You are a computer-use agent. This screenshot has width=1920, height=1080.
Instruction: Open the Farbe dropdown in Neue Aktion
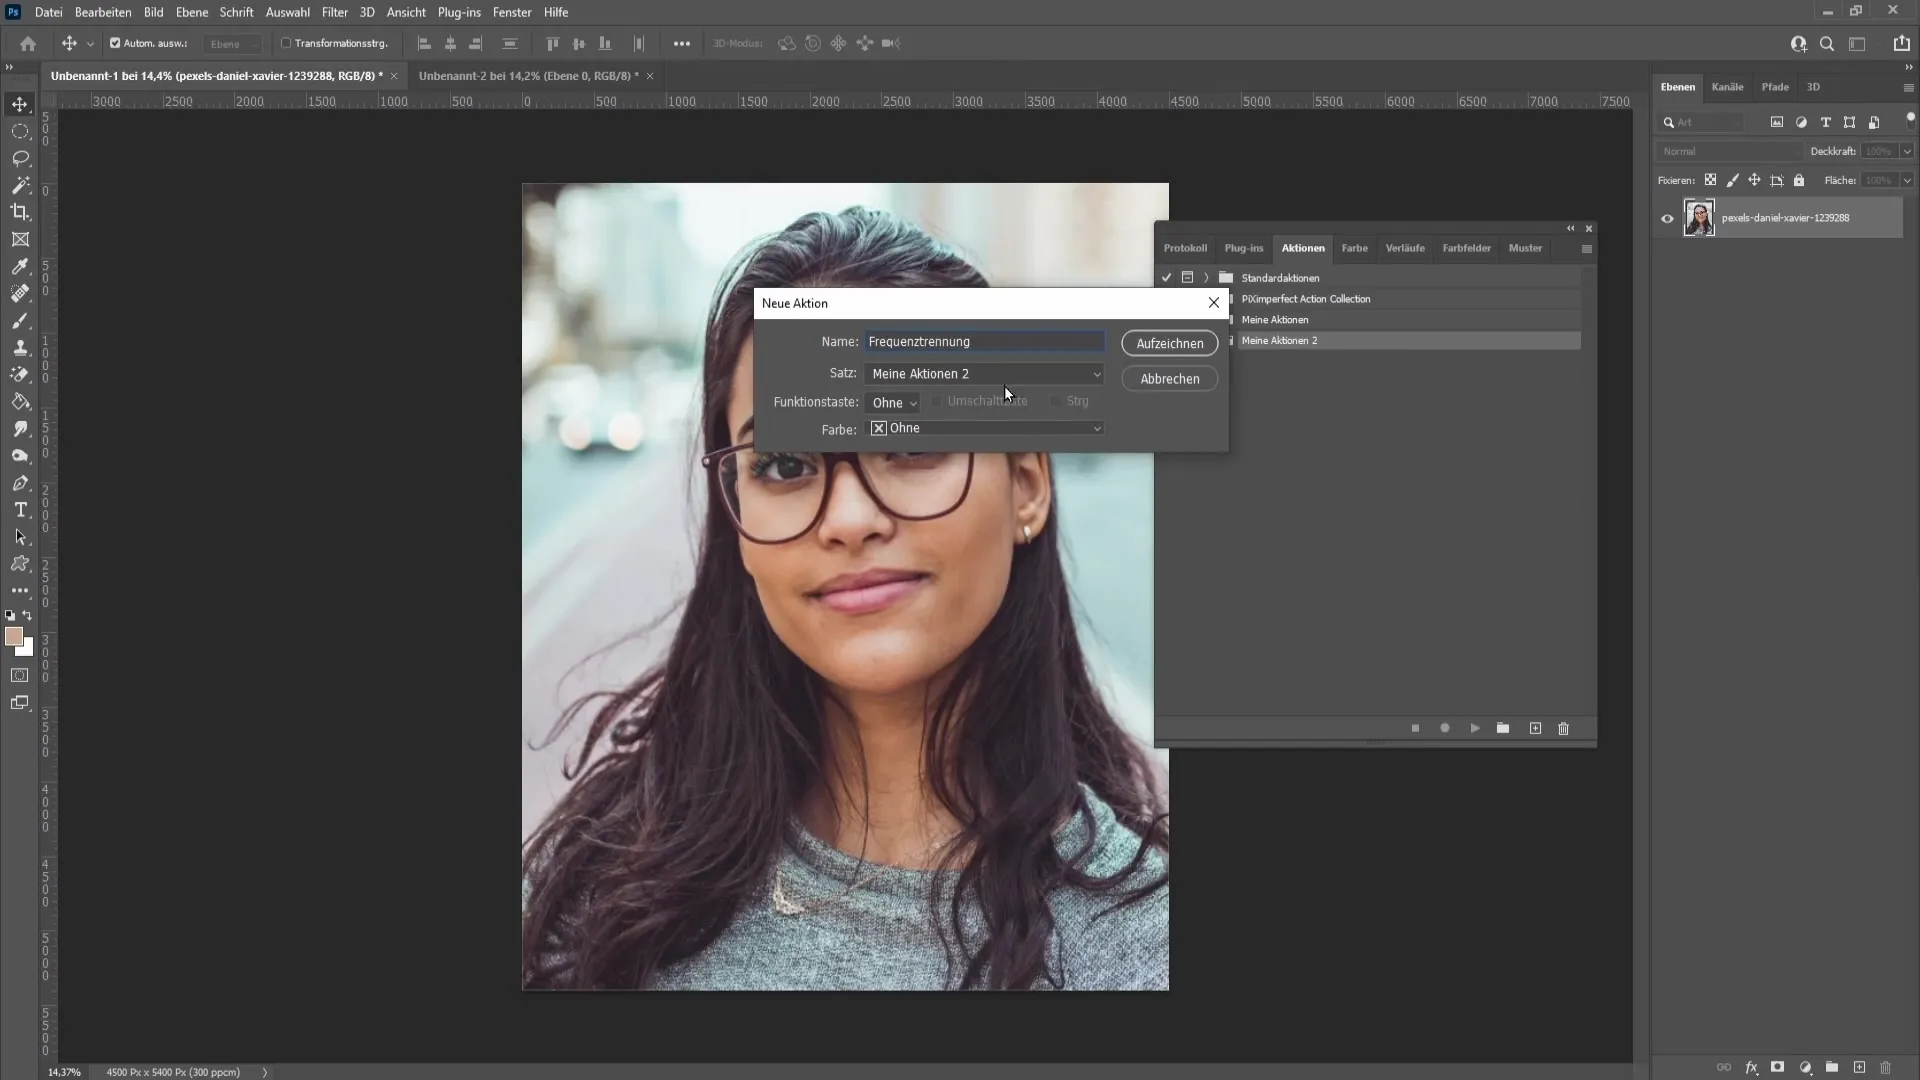(985, 428)
